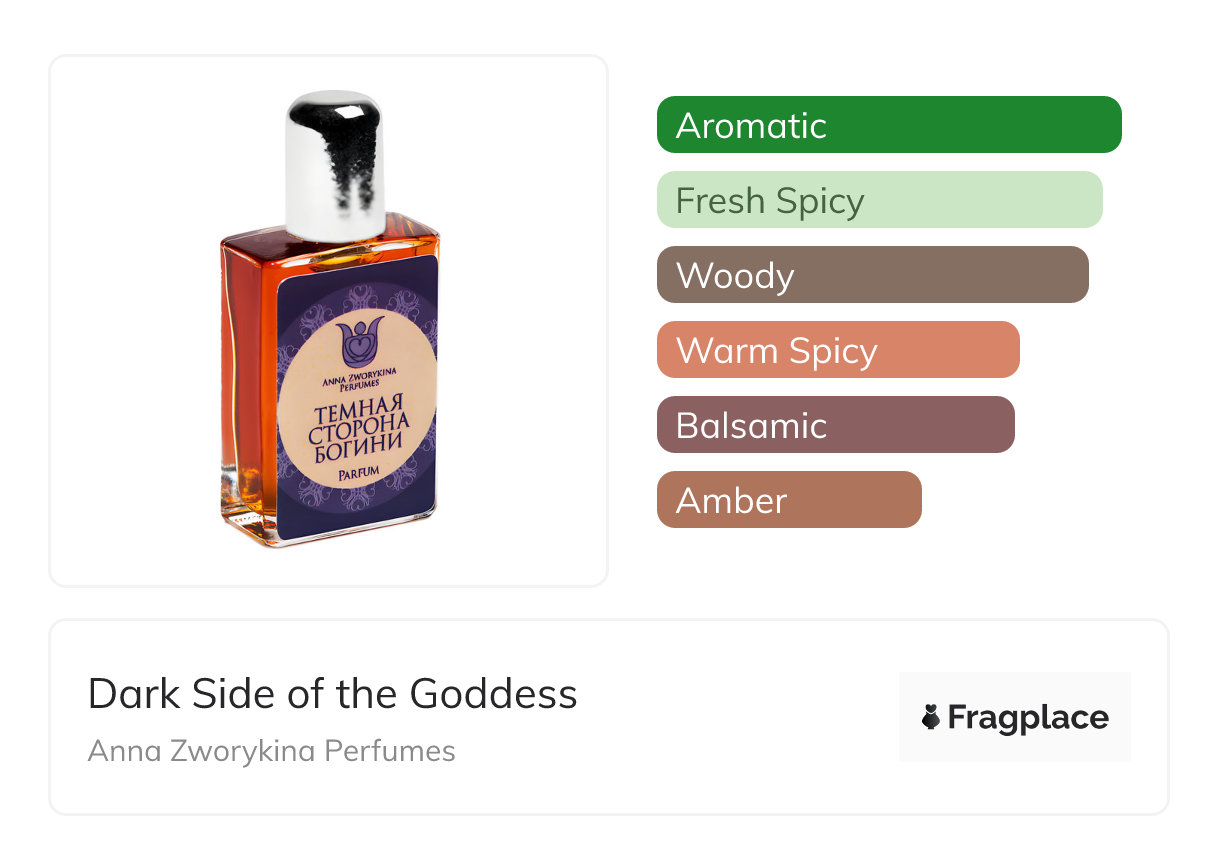Click Anna Zworykina Perfumes brand subtitle
The height and width of the screenshot is (864, 1218).
coord(271,751)
